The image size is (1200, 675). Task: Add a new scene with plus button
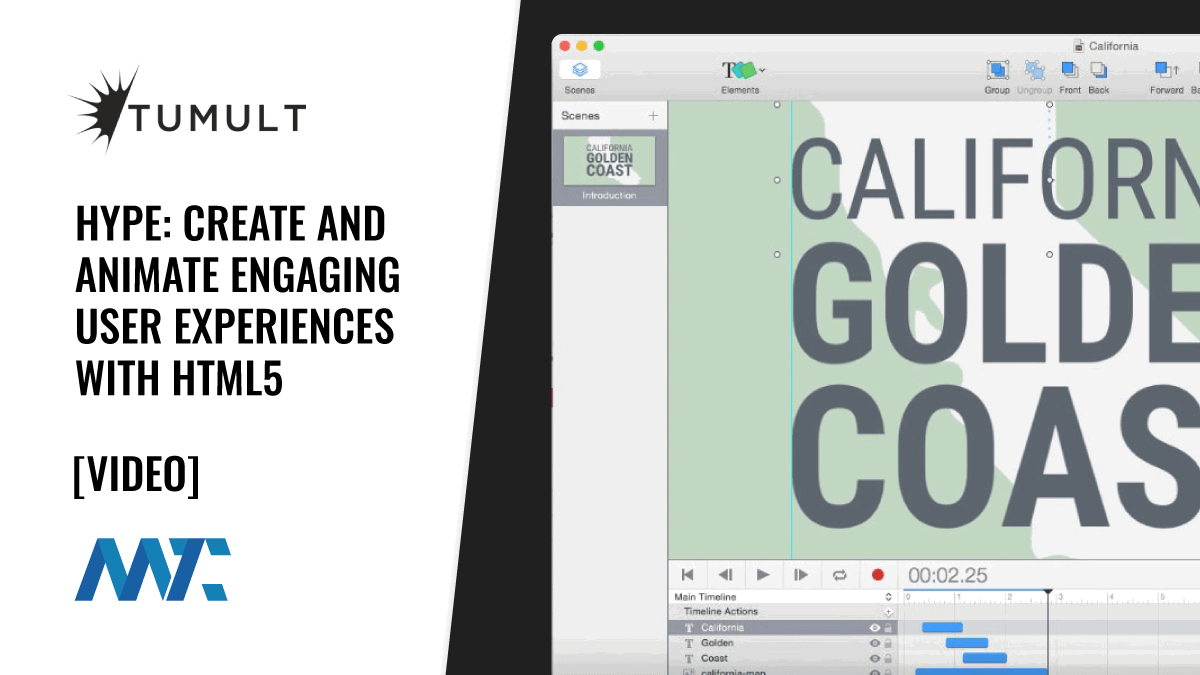[x=654, y=116]
